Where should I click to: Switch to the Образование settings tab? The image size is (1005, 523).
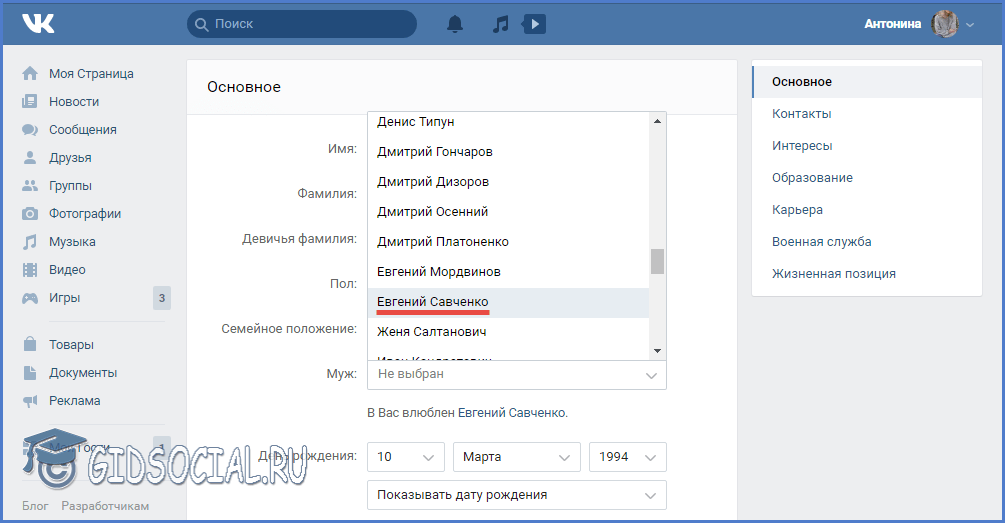[x=812, y=178]
